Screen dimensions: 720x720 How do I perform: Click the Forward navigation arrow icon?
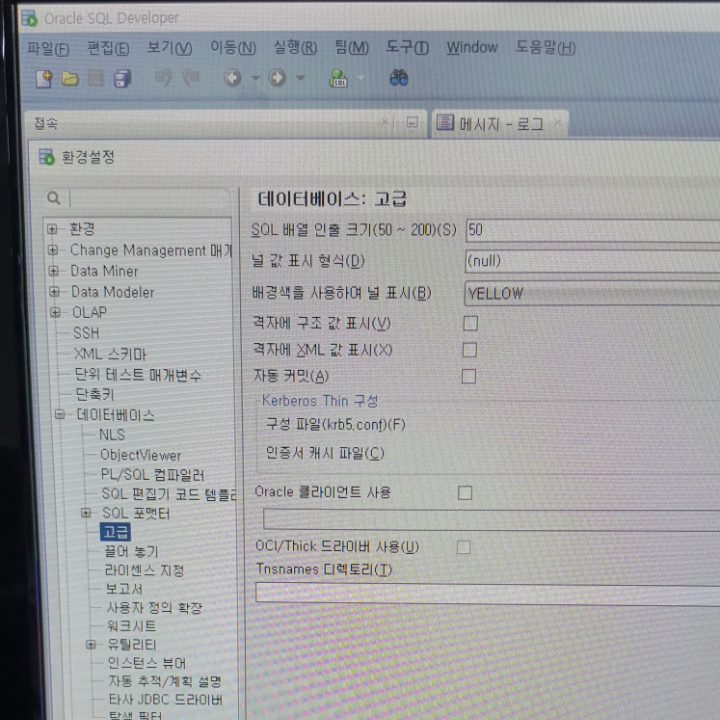tap(277, 78)
